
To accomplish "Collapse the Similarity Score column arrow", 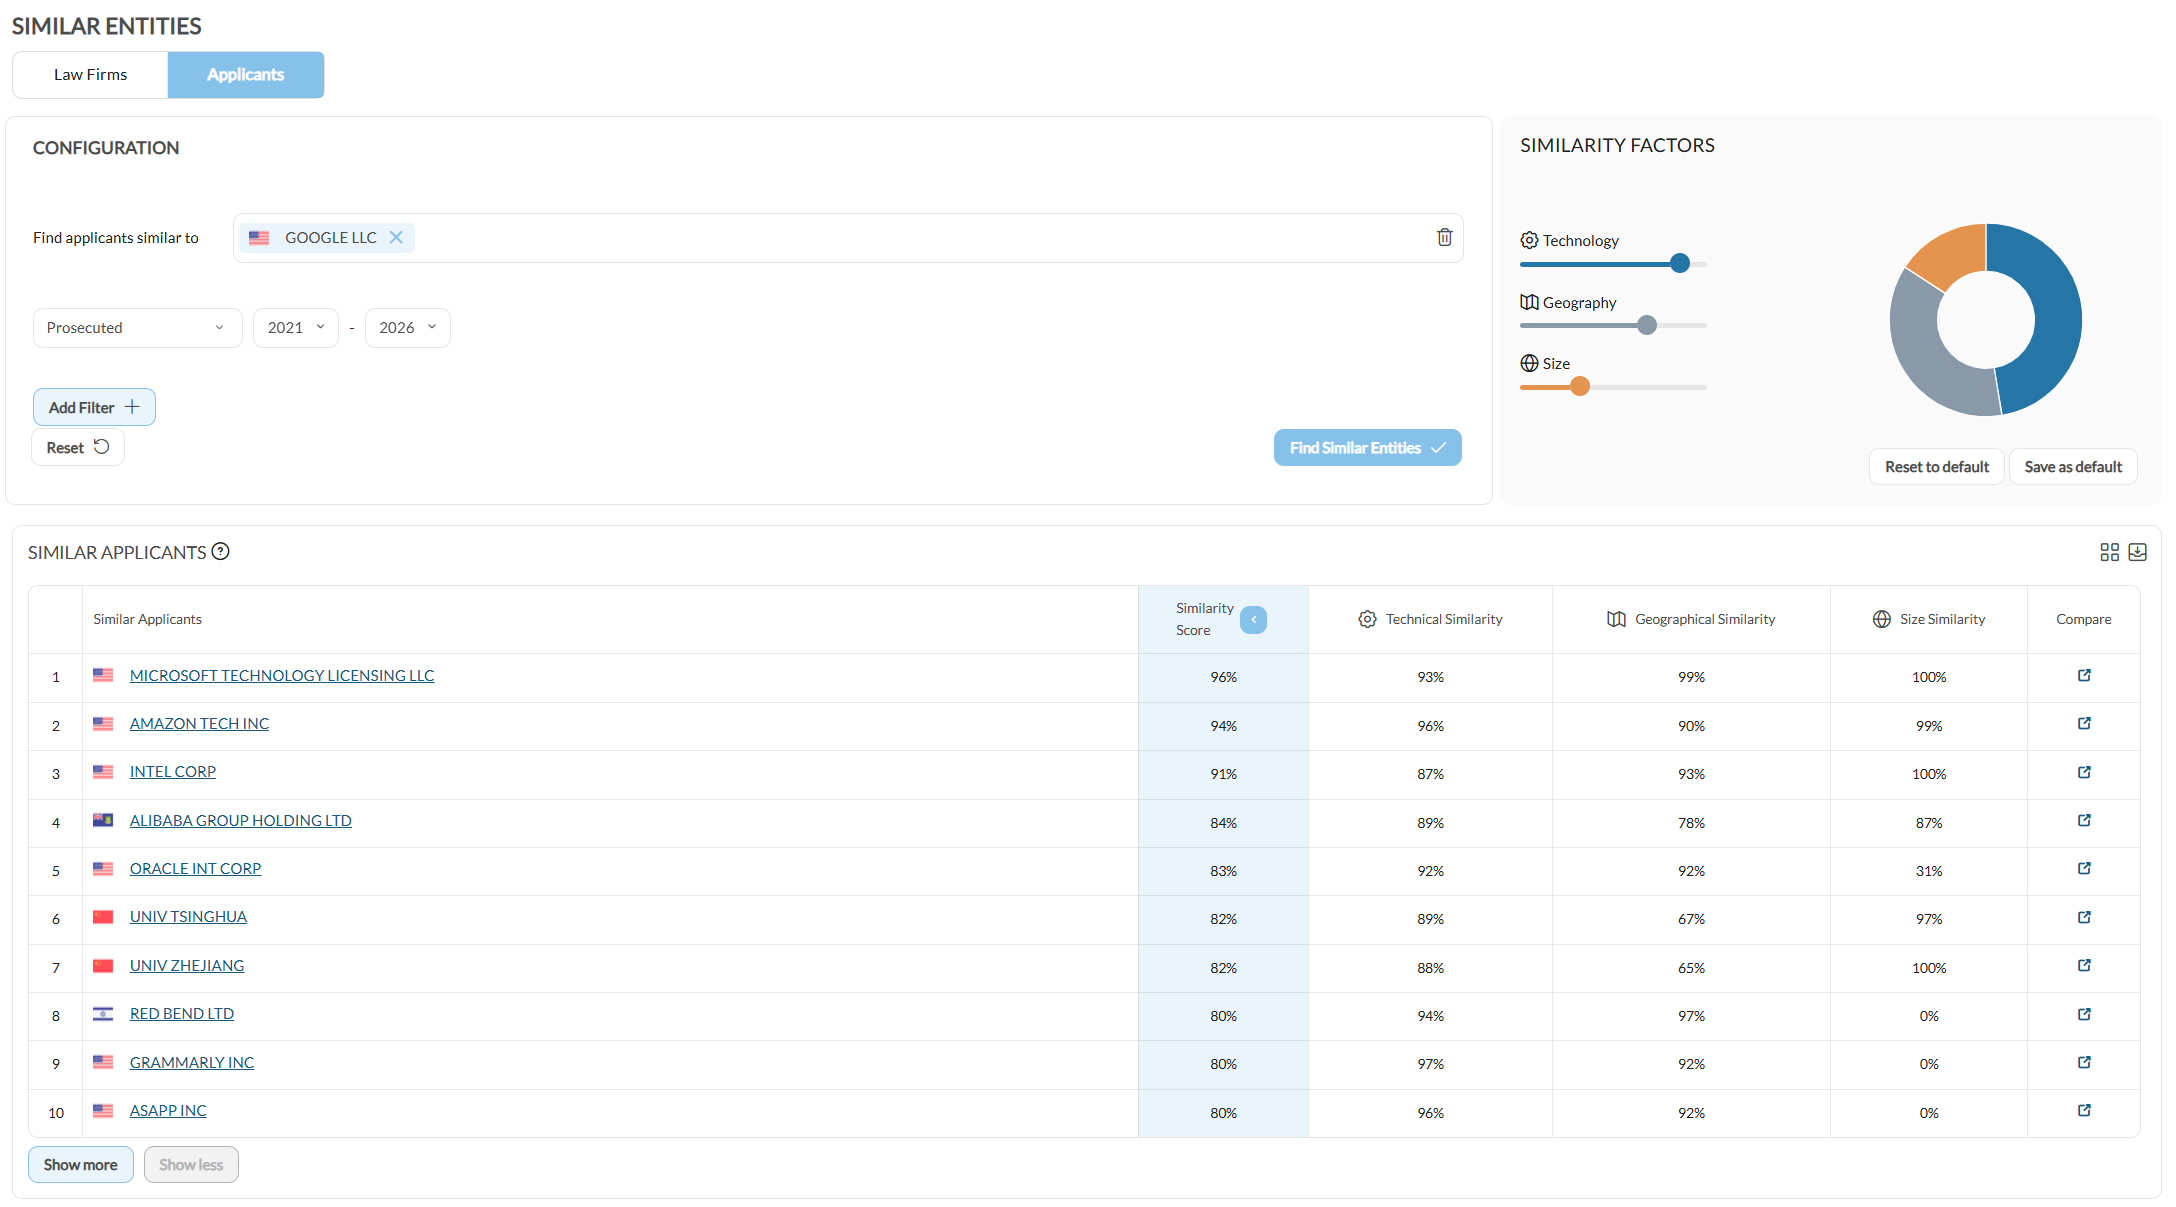I will tap(1253, 619).
